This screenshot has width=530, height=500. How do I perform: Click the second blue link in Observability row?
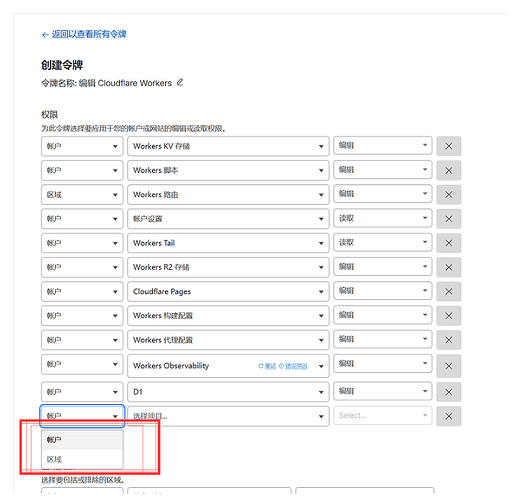pos(293,366)
